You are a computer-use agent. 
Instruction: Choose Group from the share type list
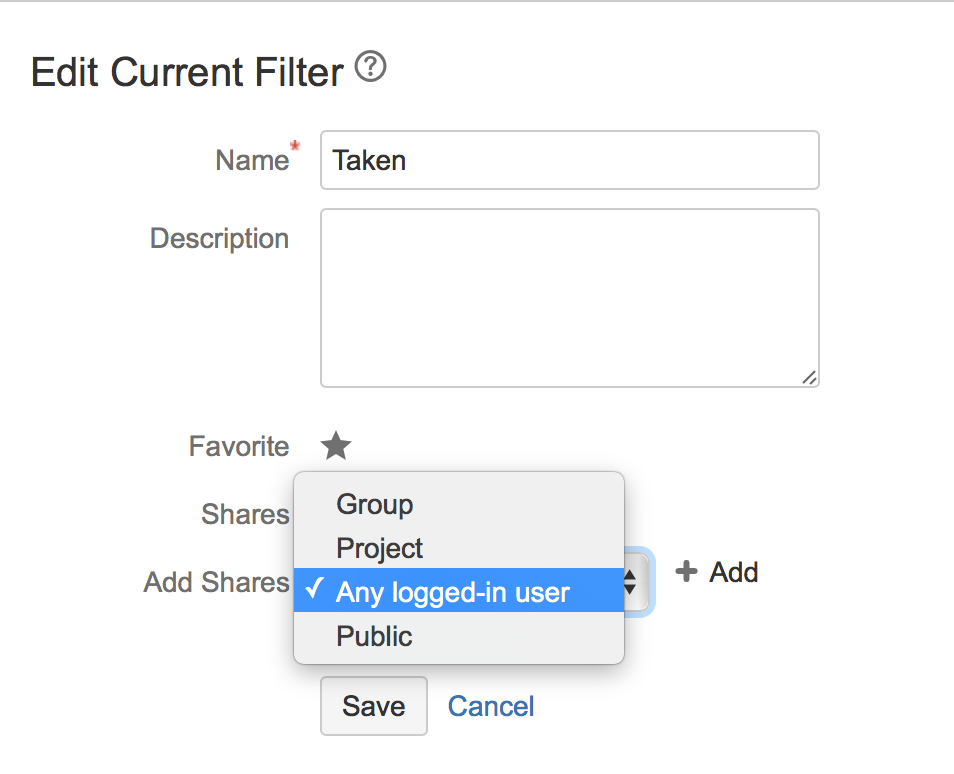(x=375, y=504)
